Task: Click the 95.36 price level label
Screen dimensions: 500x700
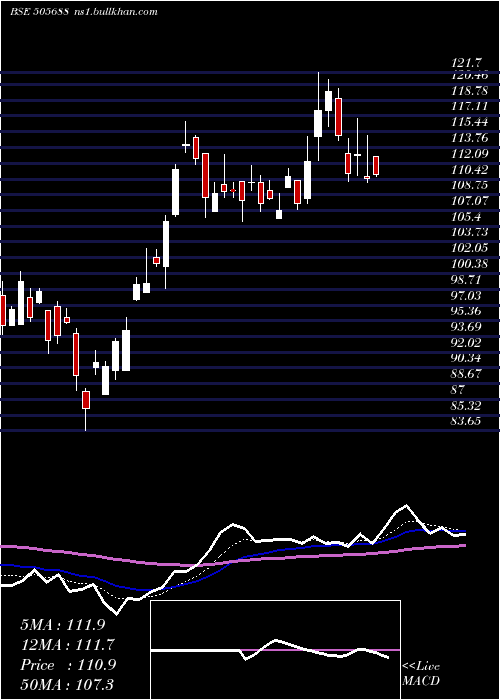Action: pyautogui.click(x=467, y=311)
